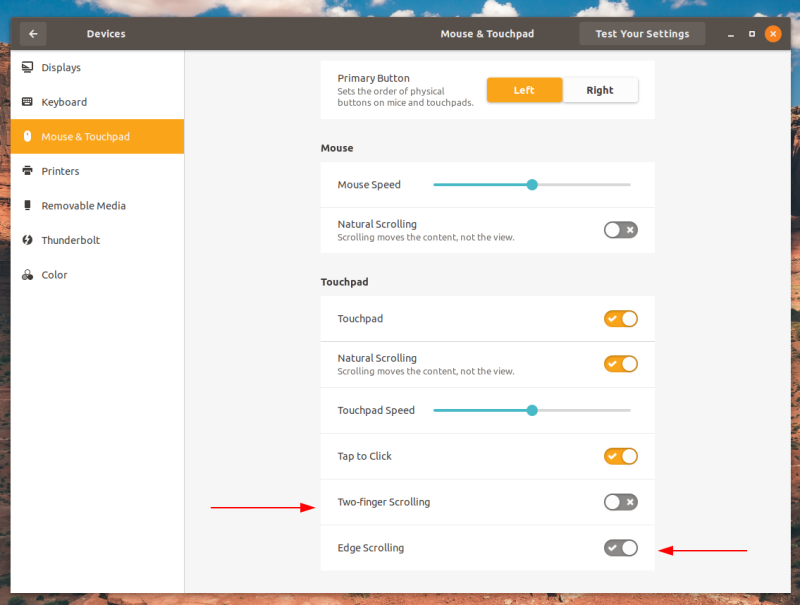This screenshot has width=800, height=605.
Task: Click the Mouse Speed slider handle
Action: 532,185
